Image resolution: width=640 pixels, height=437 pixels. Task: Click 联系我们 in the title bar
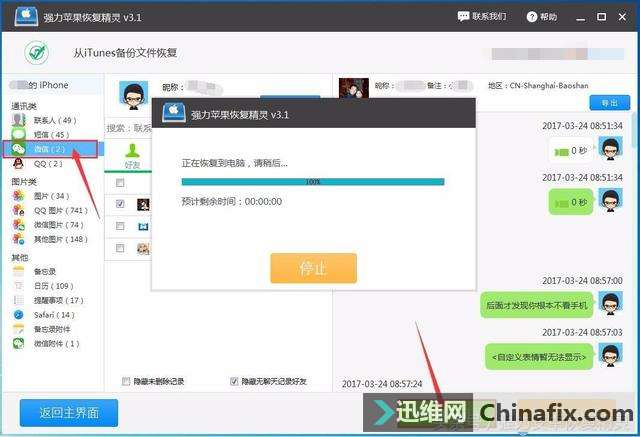(482, 17)
